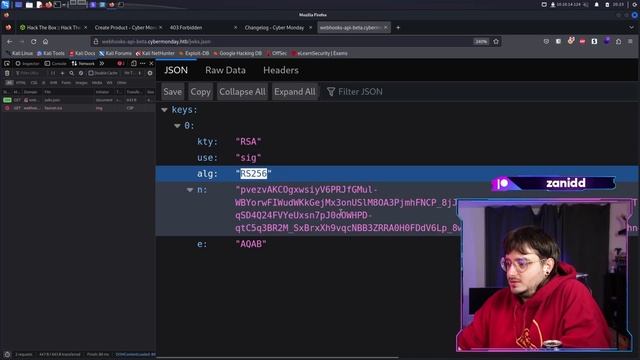Switch to Raw Data view
This screenshot has height=360, width=640.
pos(225,70)
